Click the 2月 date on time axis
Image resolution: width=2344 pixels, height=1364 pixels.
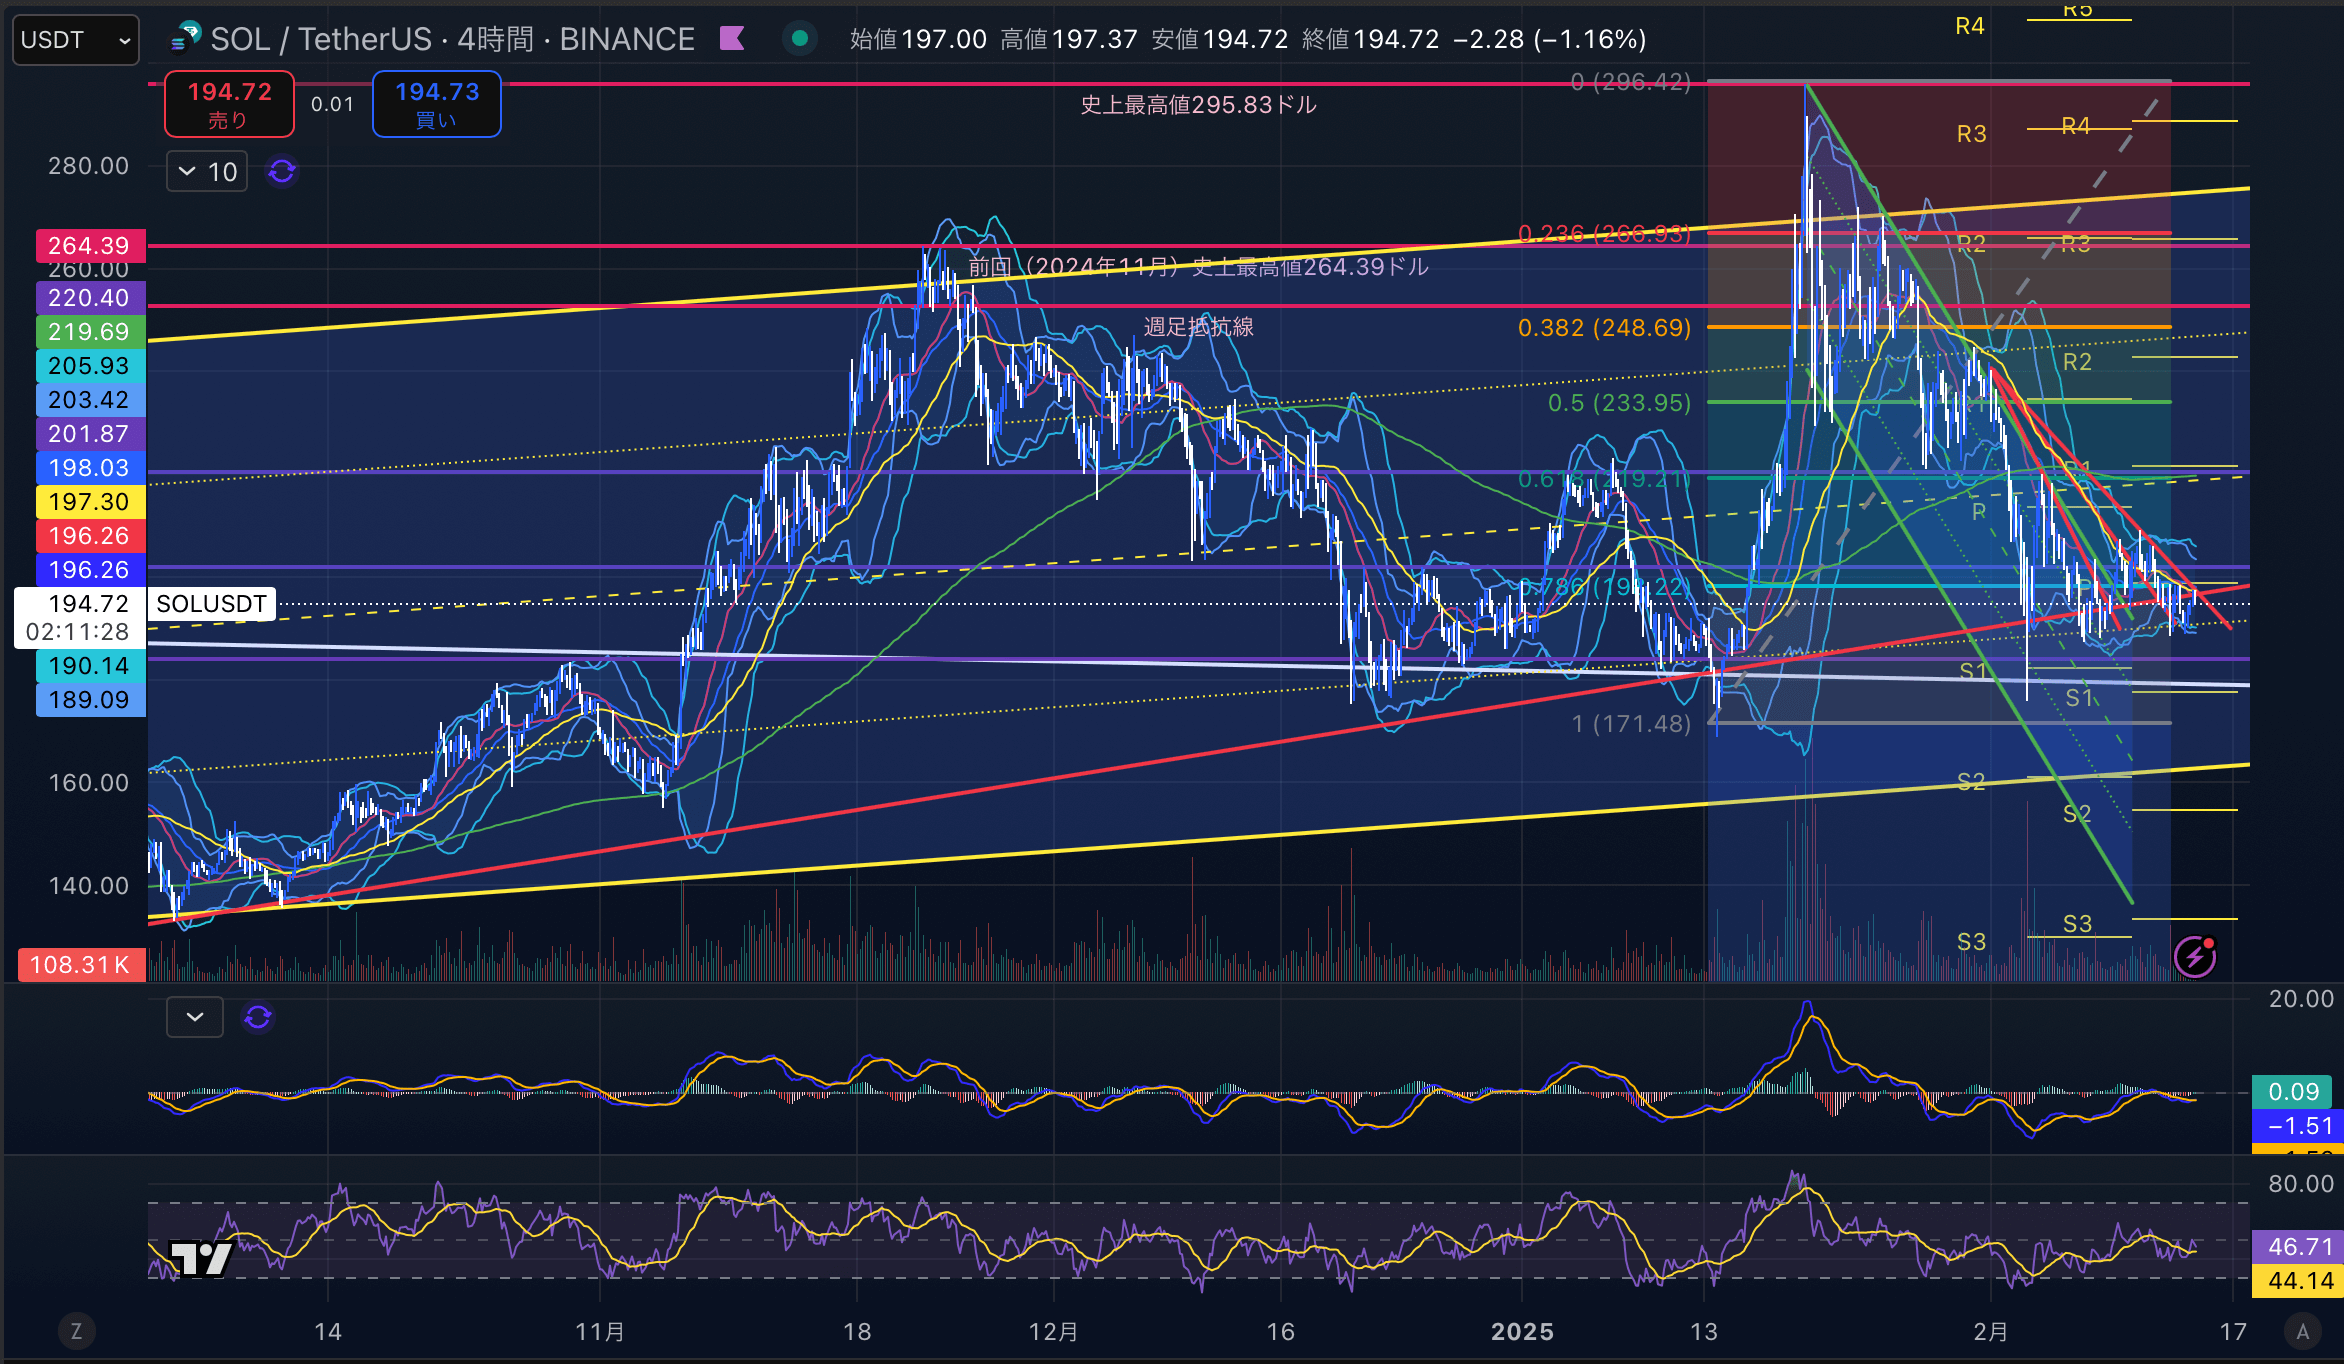pyautogui.click(x=1991, y=1332)
